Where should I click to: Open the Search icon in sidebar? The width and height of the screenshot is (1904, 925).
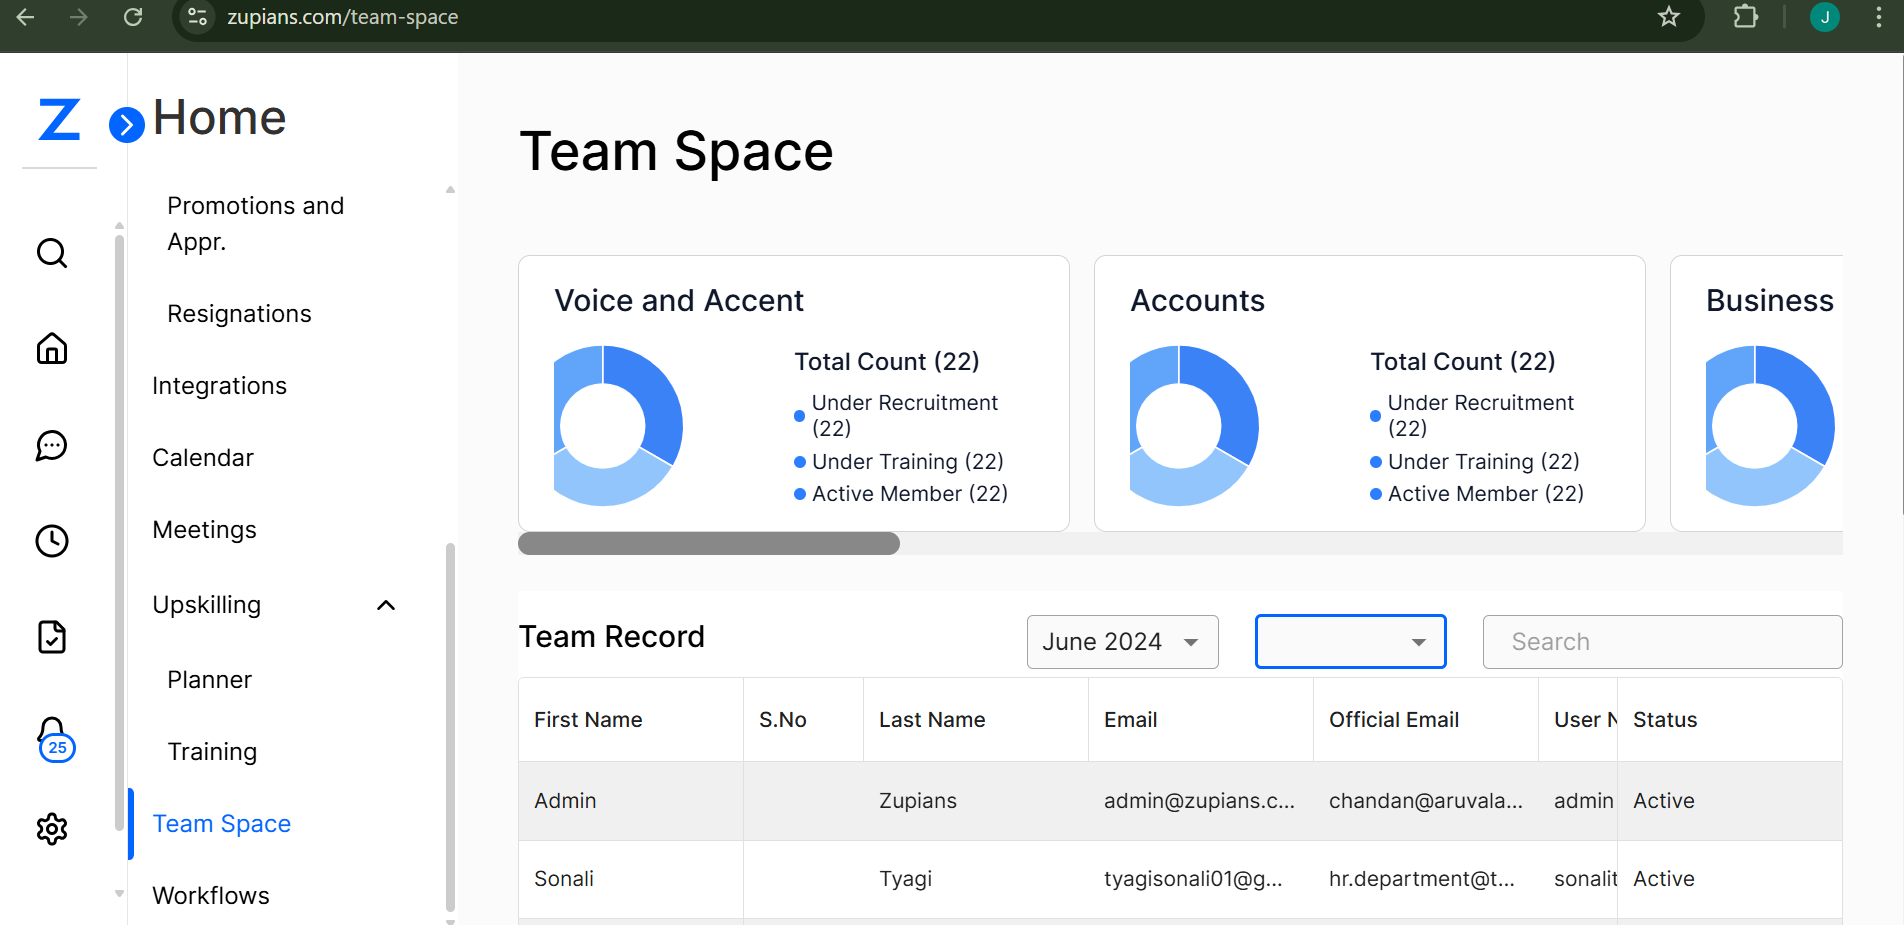pos(51,253)
